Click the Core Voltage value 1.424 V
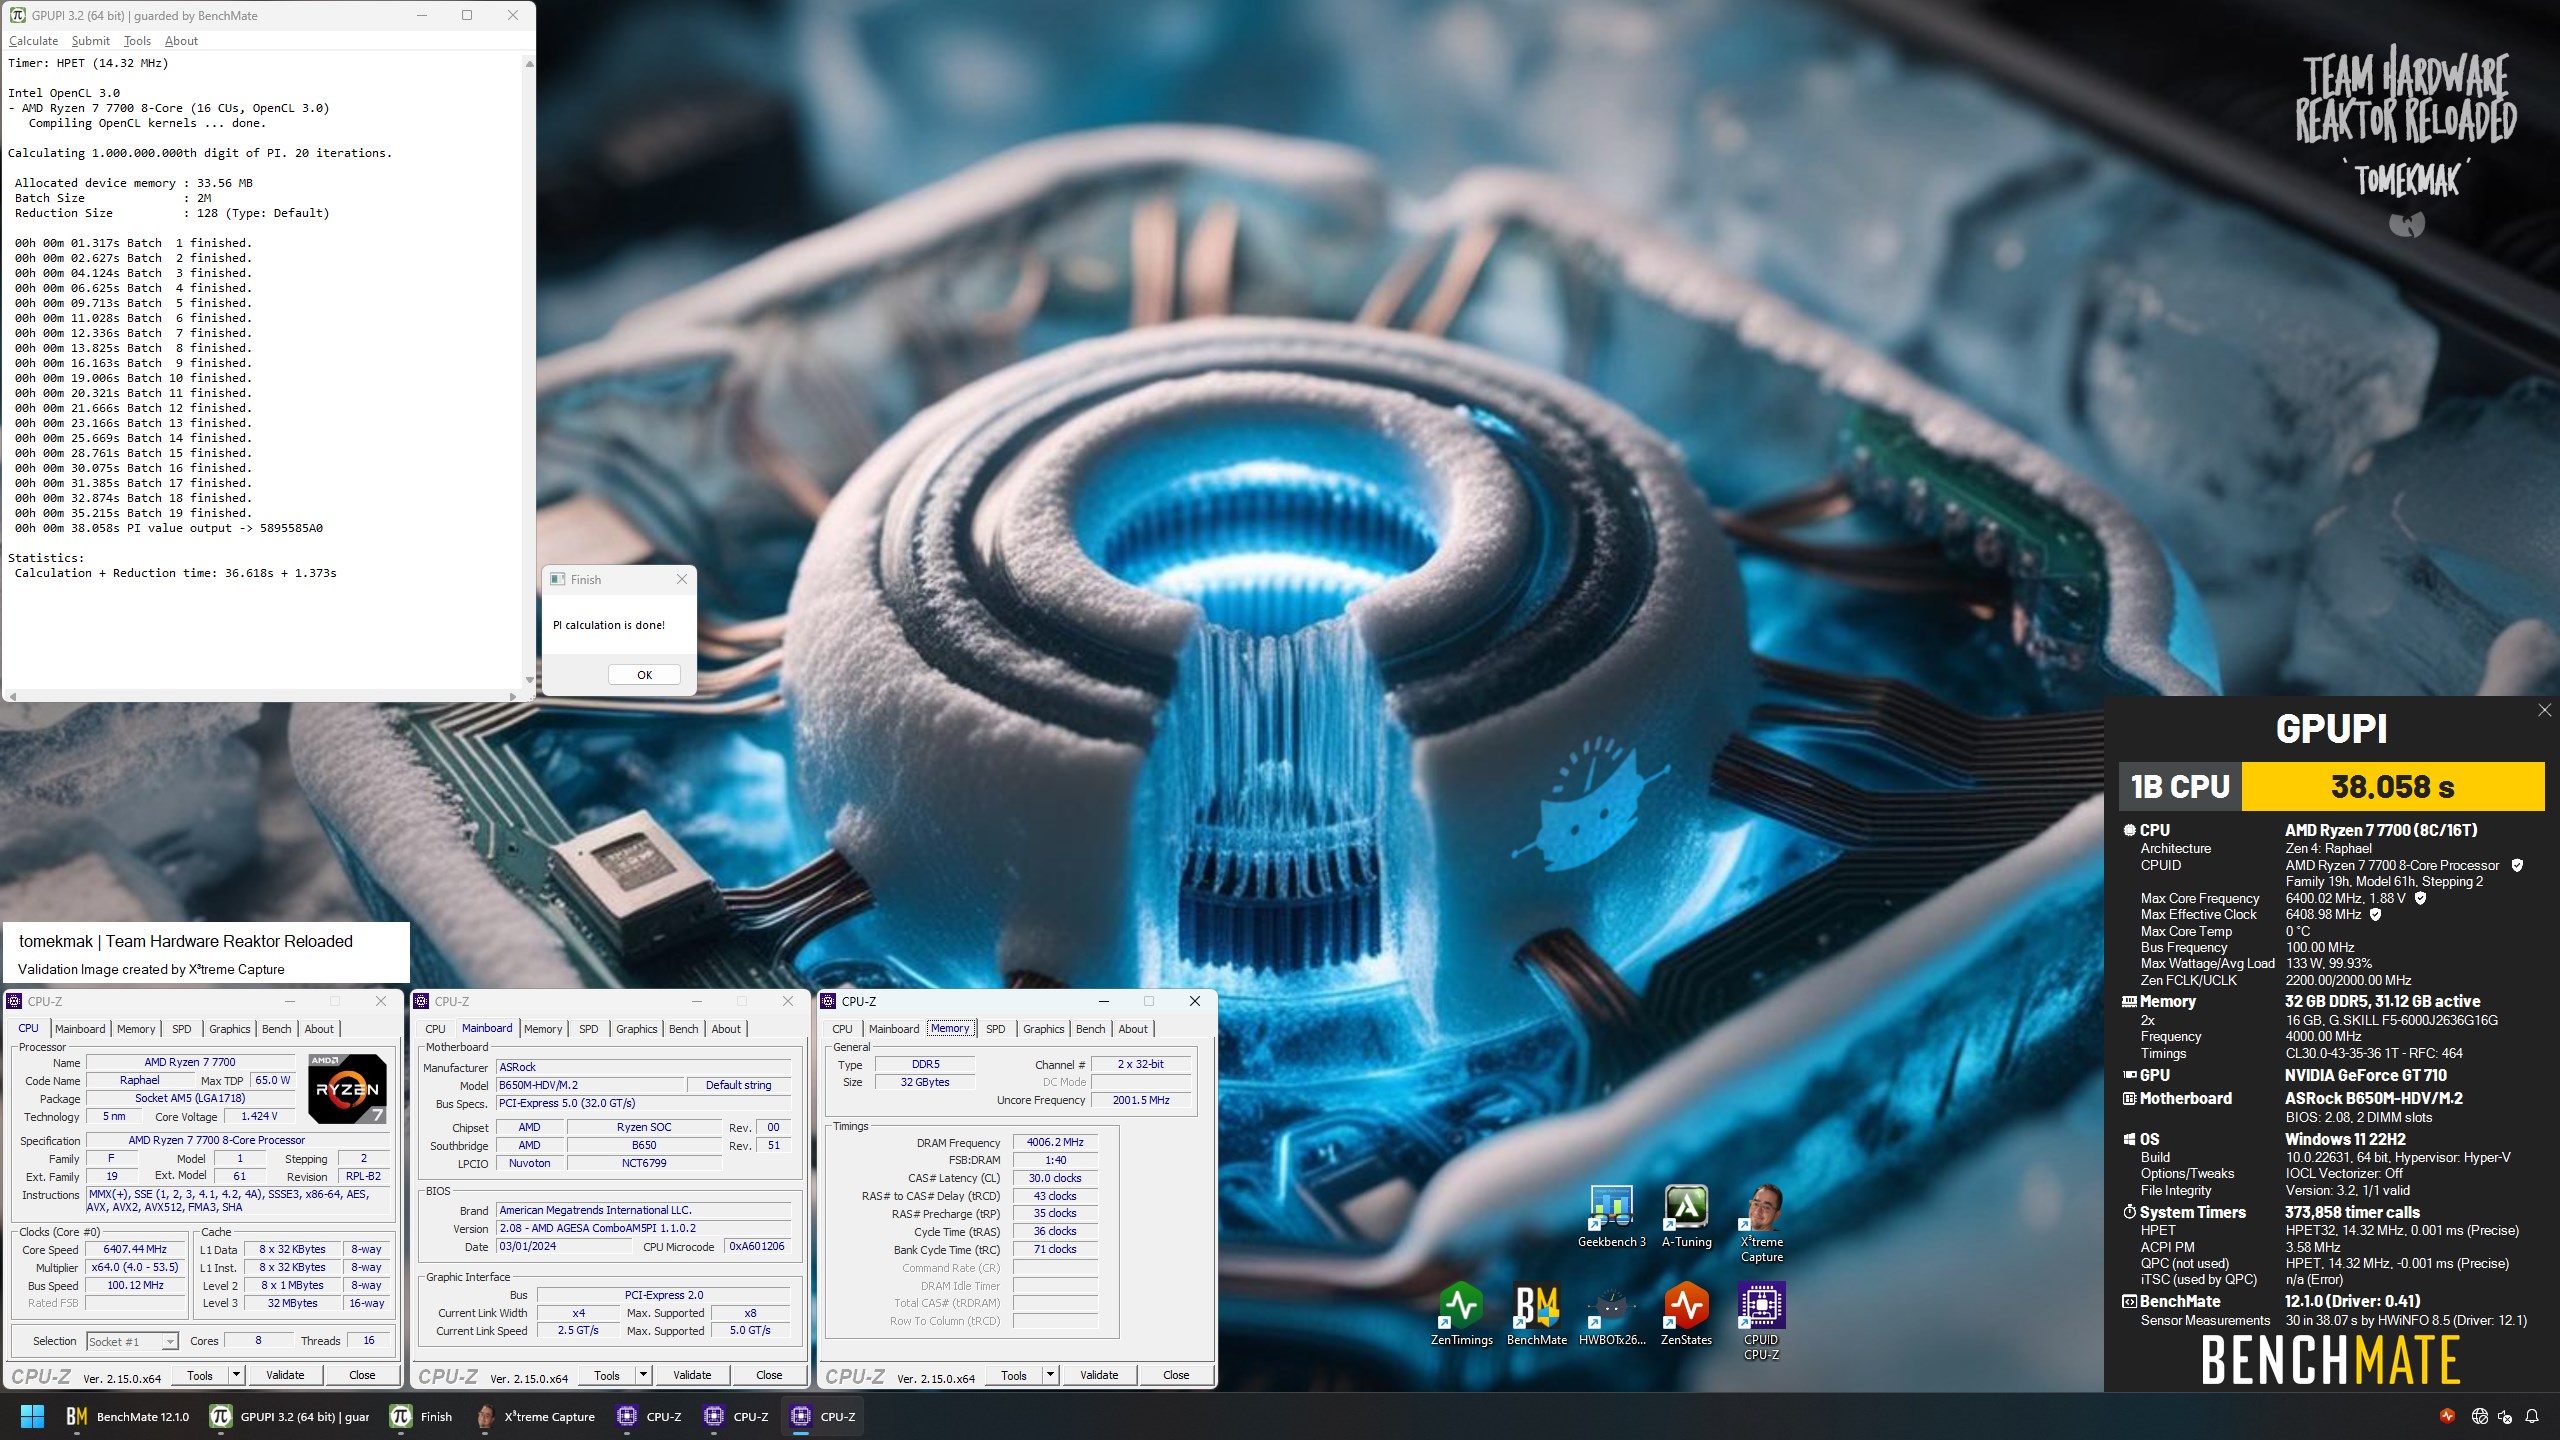The image size is (2560, 1440). pyautogui.click(x=259, y=1116)
